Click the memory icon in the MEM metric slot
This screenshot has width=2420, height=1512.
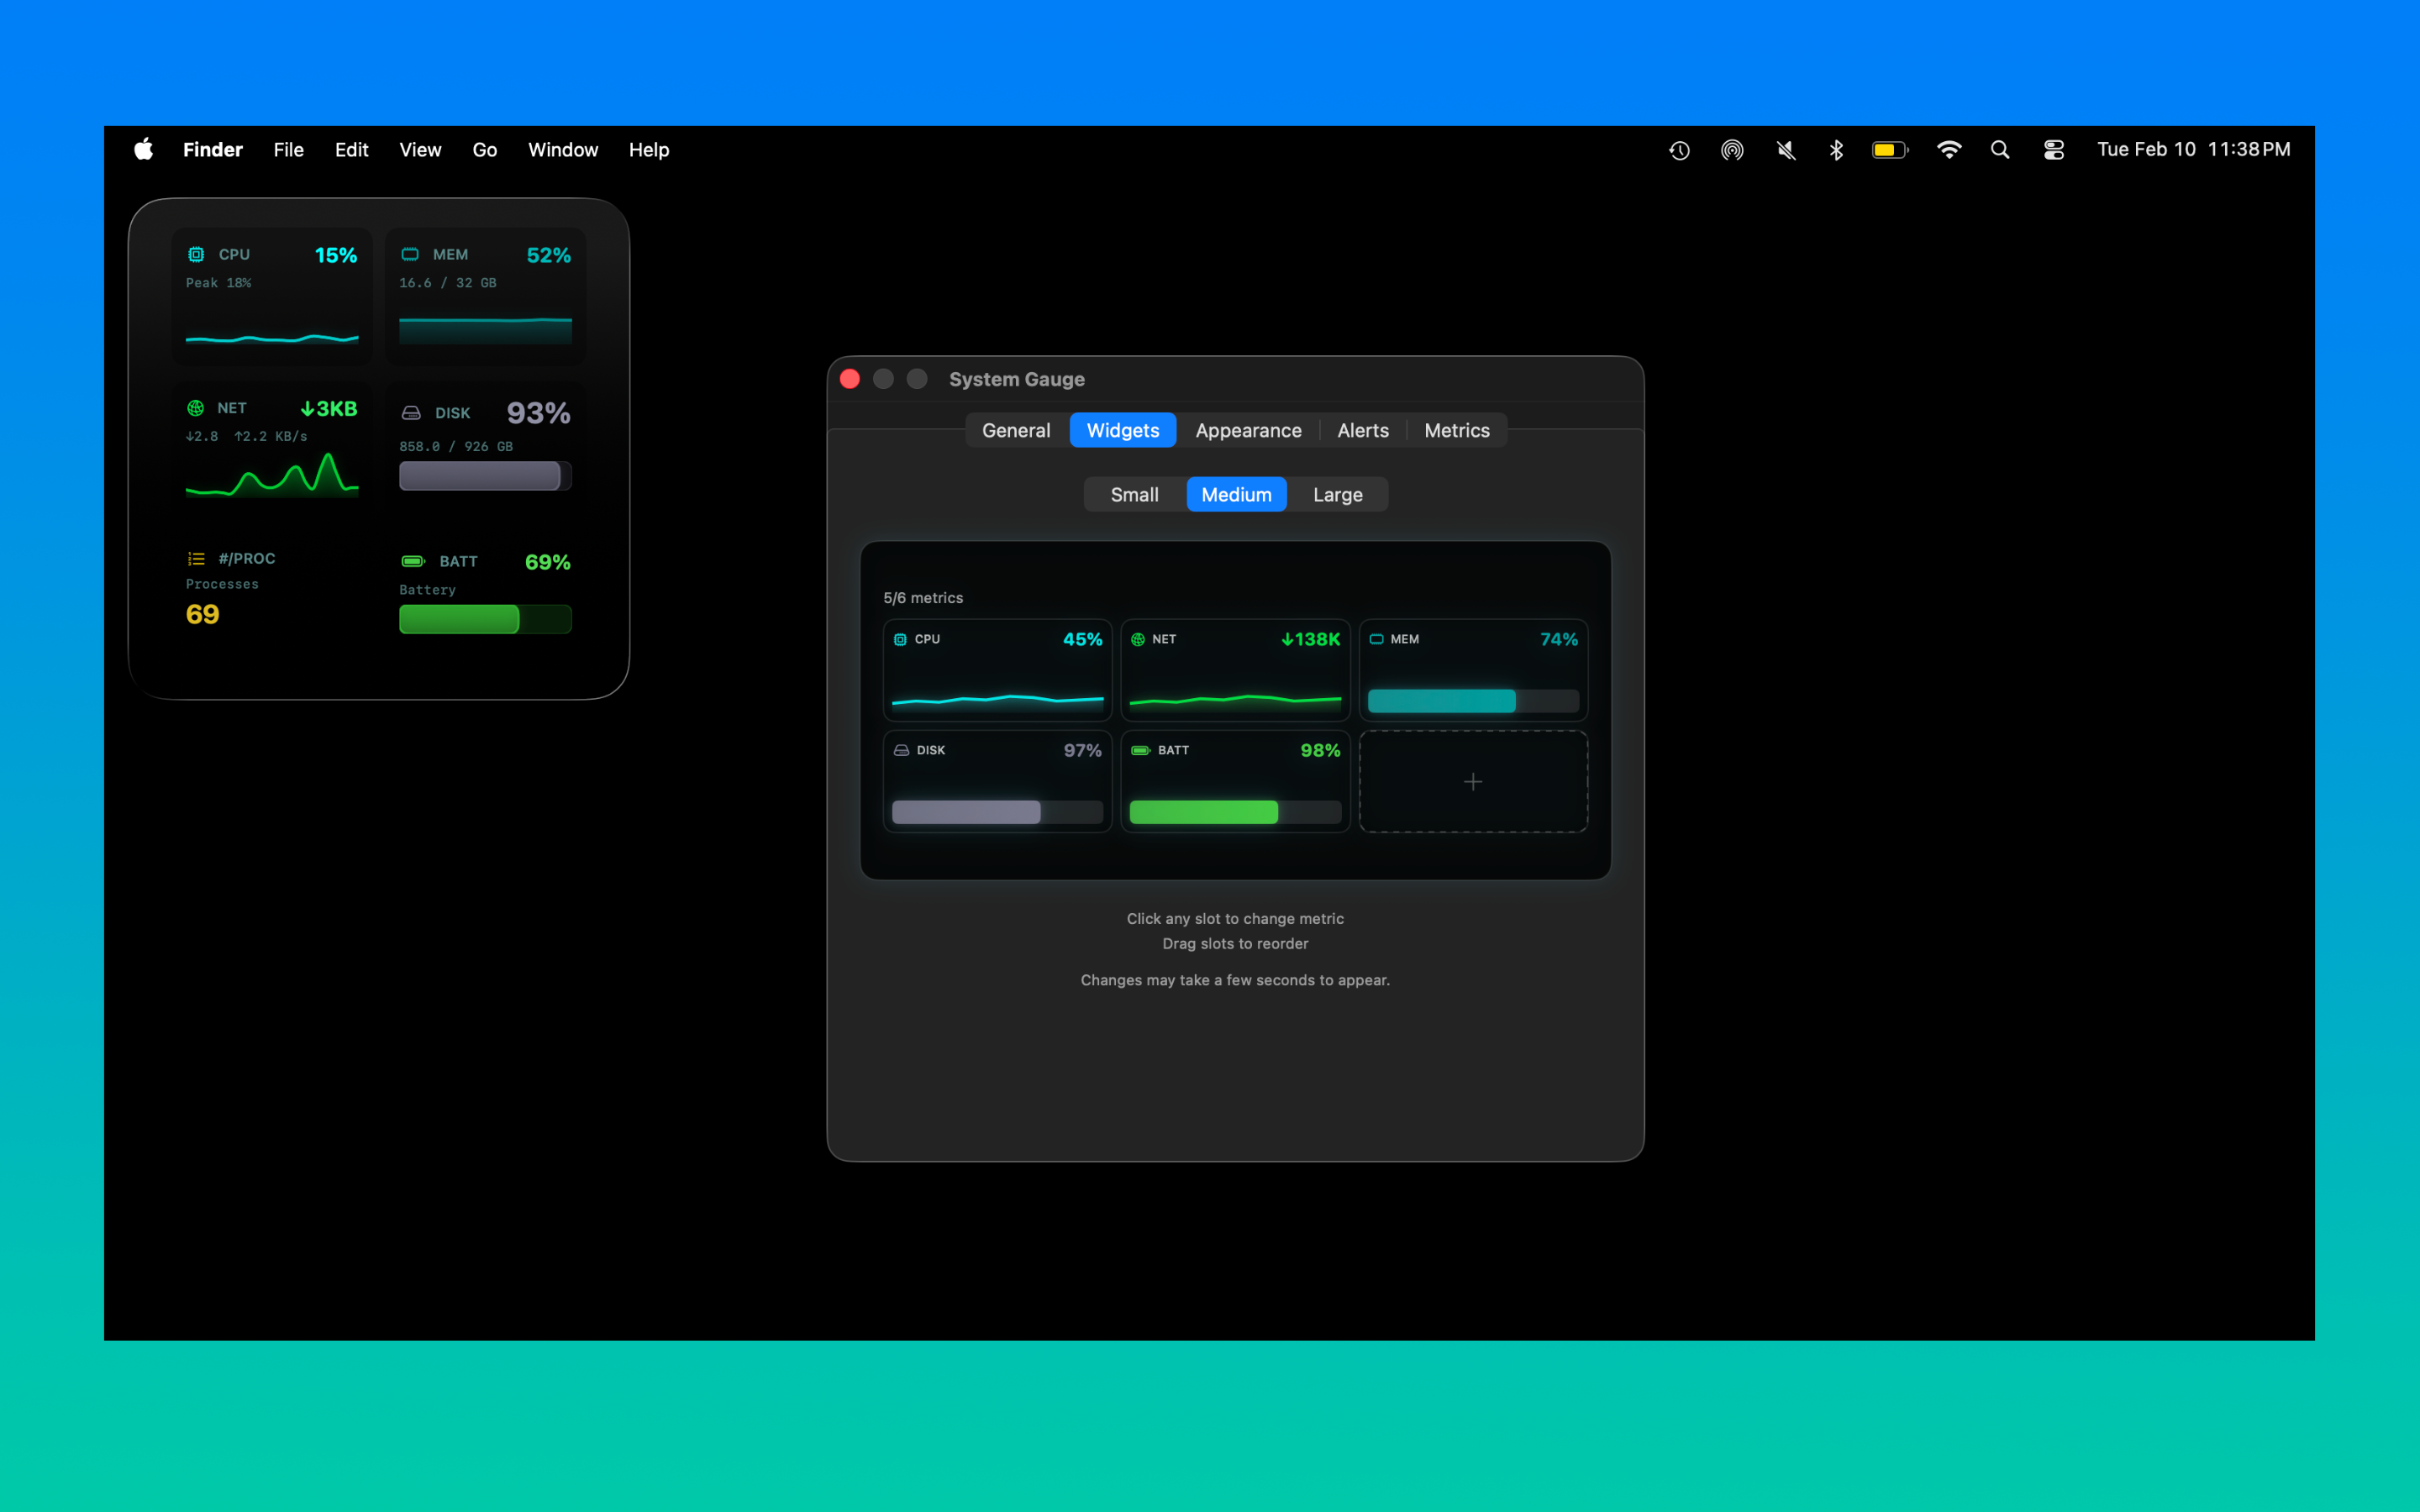pyautogui.click(x=1377, y=638)
